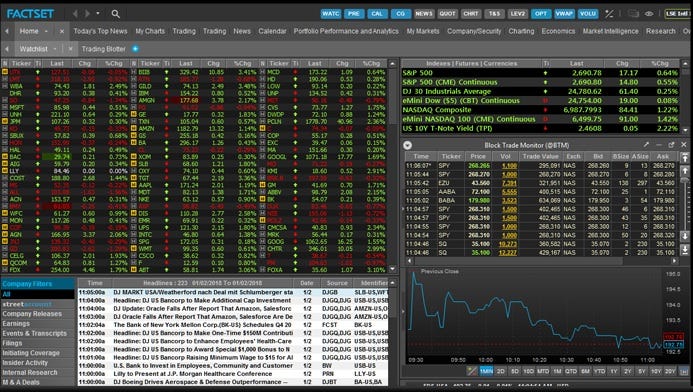This screenshot has width=693, height=392.
Task: Open volume link 5,555 for AABA
Action: 509,192
